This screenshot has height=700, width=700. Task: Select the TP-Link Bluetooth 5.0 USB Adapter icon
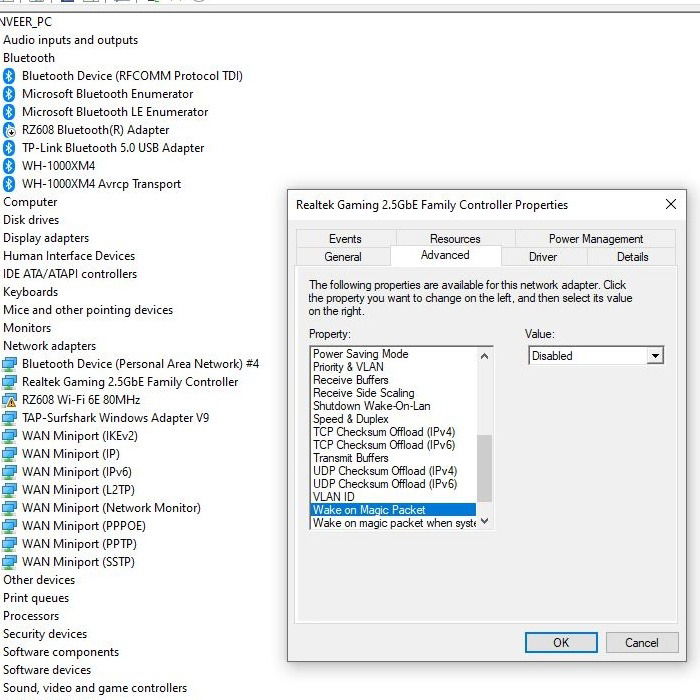tap(9, 148)
